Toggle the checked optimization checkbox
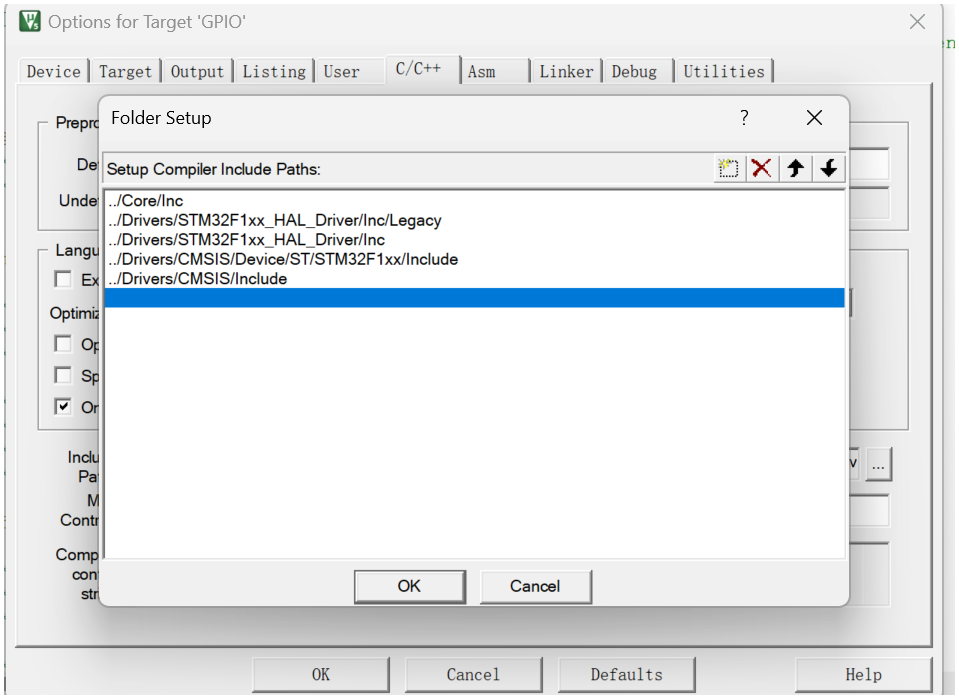The height and width of the screenshot is (699, 959). (x=62, y=407)
